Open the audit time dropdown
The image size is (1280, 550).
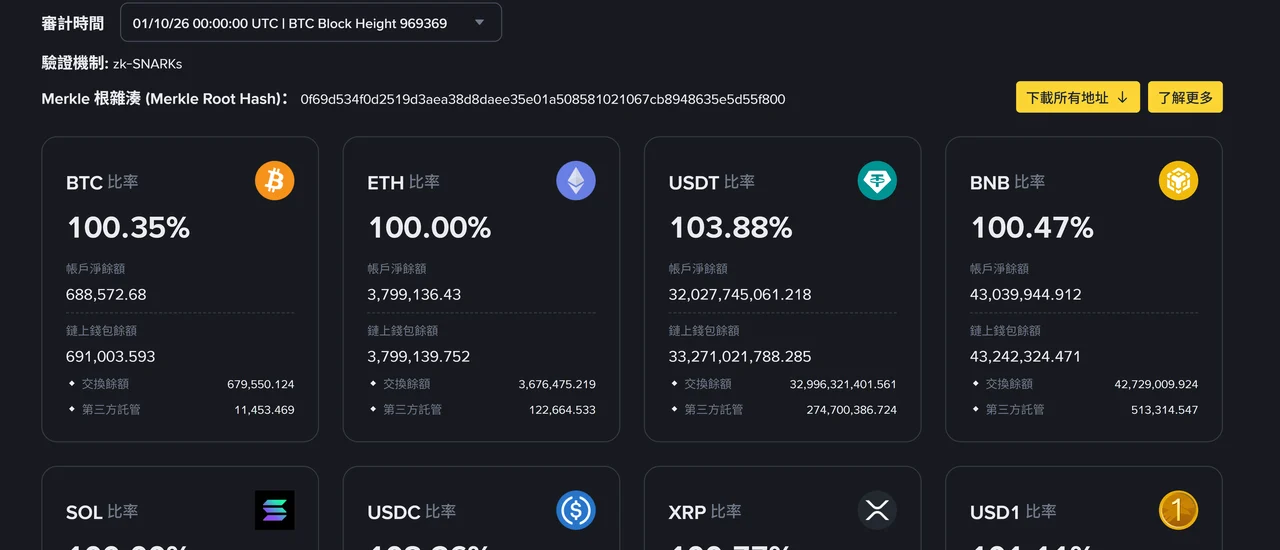coord(311,23)
